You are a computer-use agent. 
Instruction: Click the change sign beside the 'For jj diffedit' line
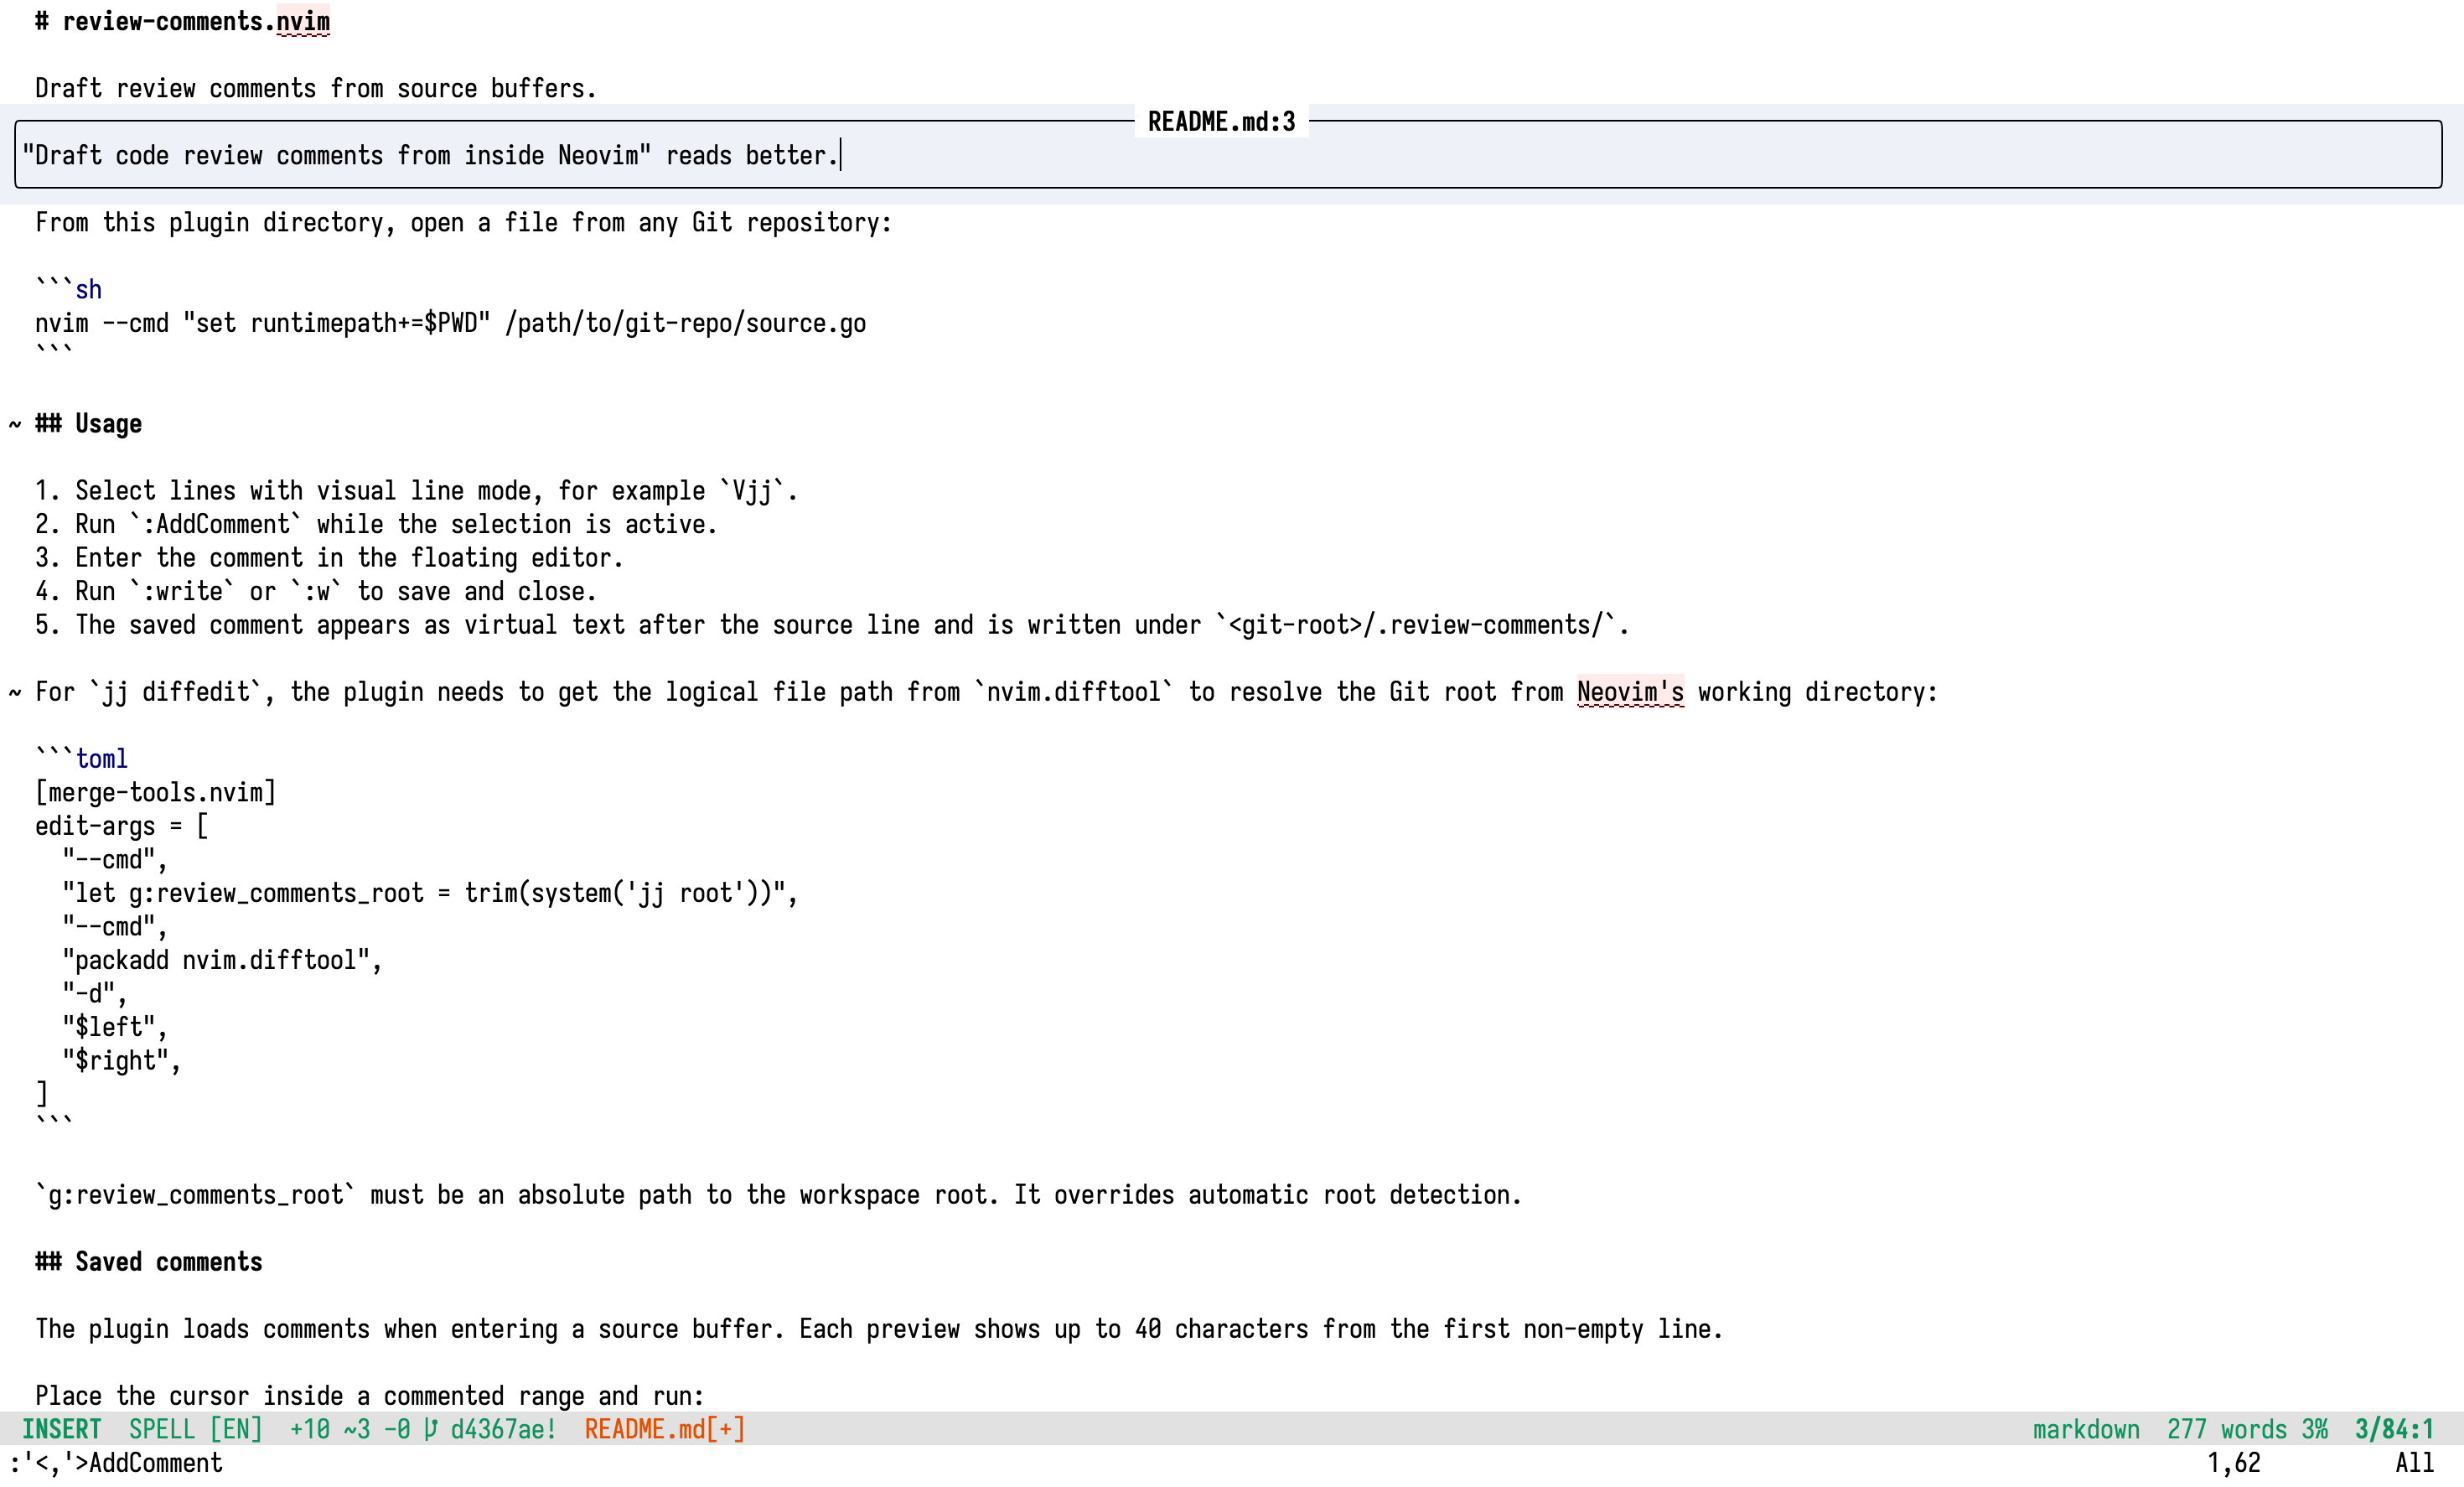click(x=15, y=692)
